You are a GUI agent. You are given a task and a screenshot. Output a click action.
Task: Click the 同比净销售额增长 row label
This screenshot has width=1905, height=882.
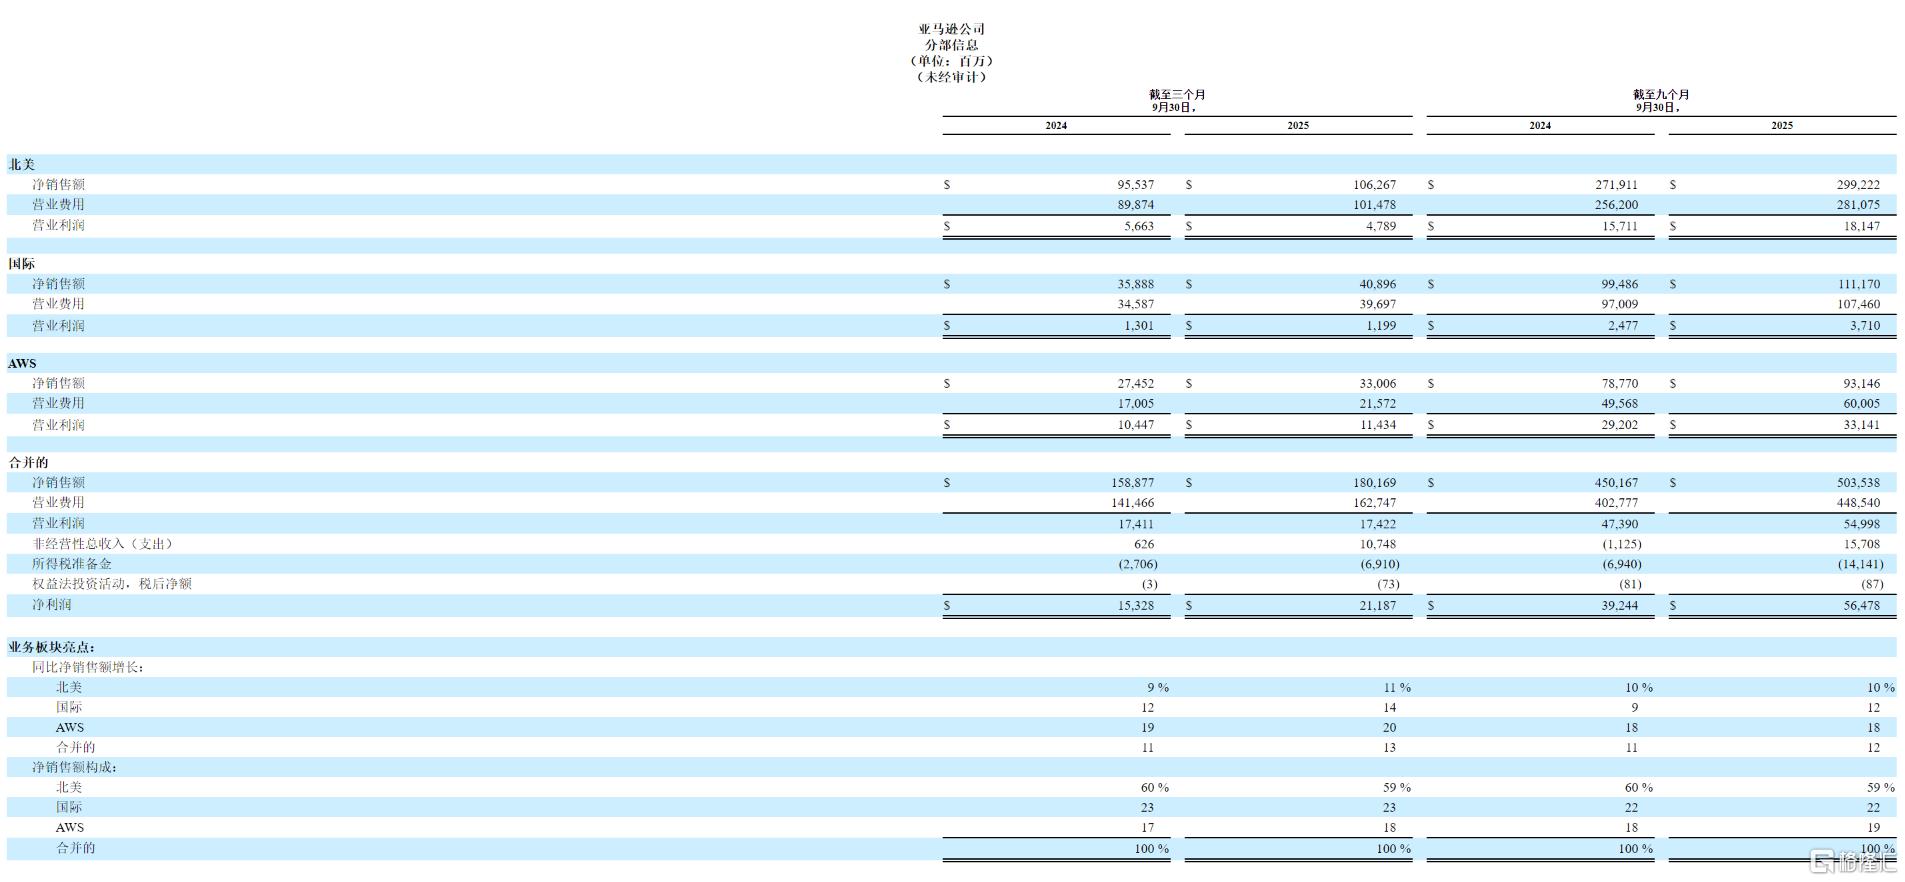87,667
